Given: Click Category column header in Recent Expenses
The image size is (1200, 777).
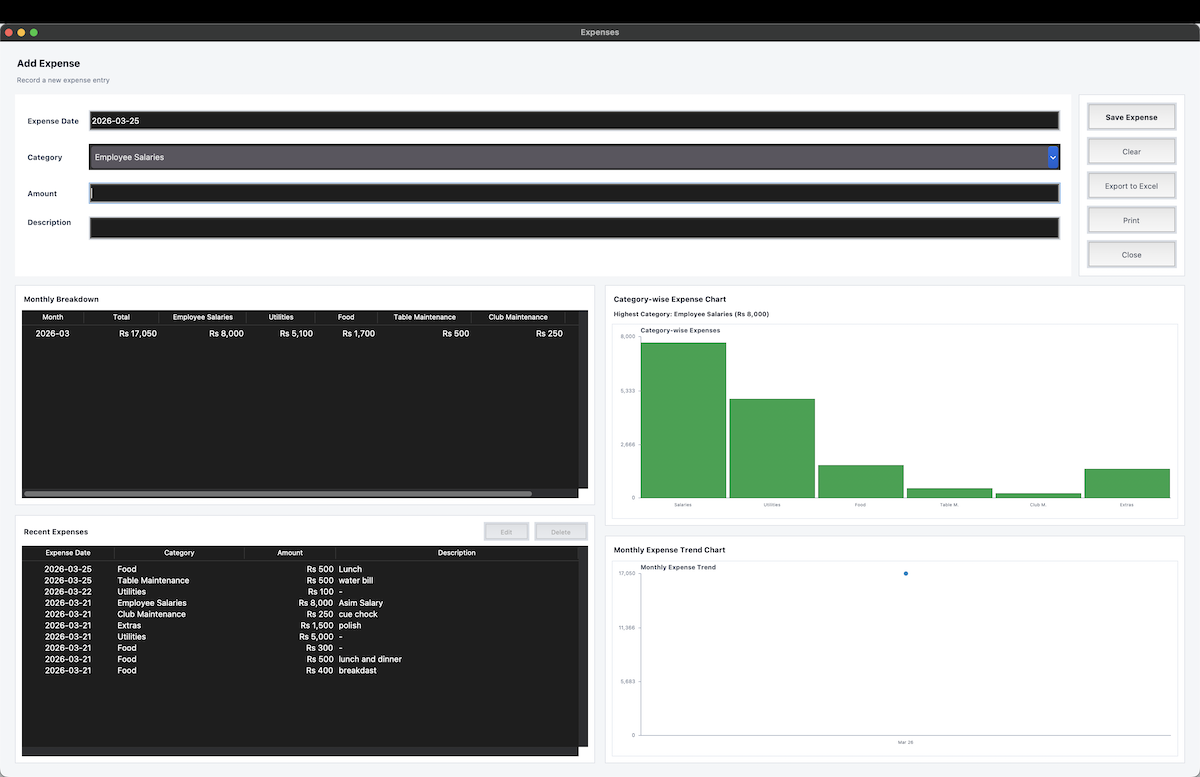Looking at the screenshot, I should tap(180, 553).
